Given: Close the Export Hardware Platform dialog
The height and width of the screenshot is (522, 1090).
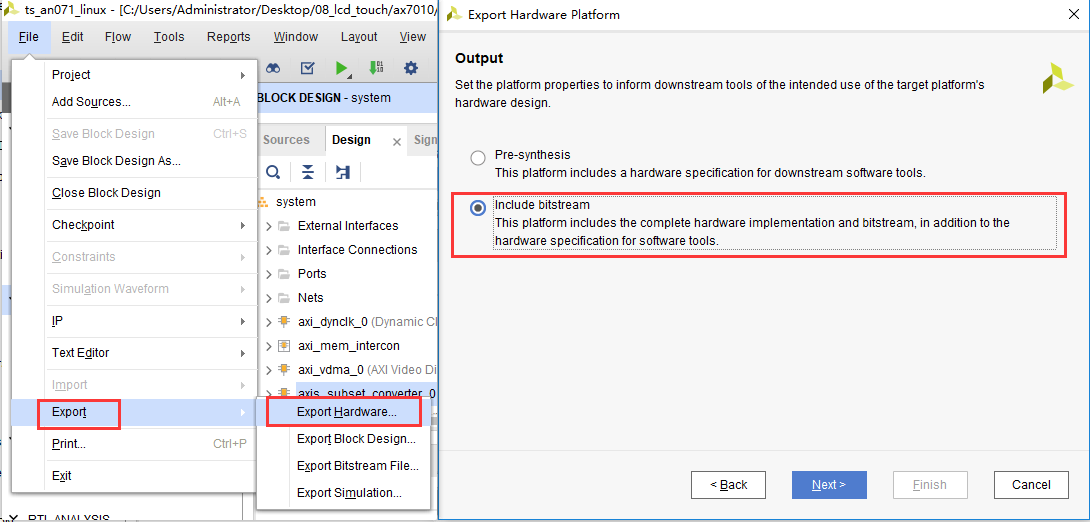Looking at the screenshot, I should tap(1073, 15).
